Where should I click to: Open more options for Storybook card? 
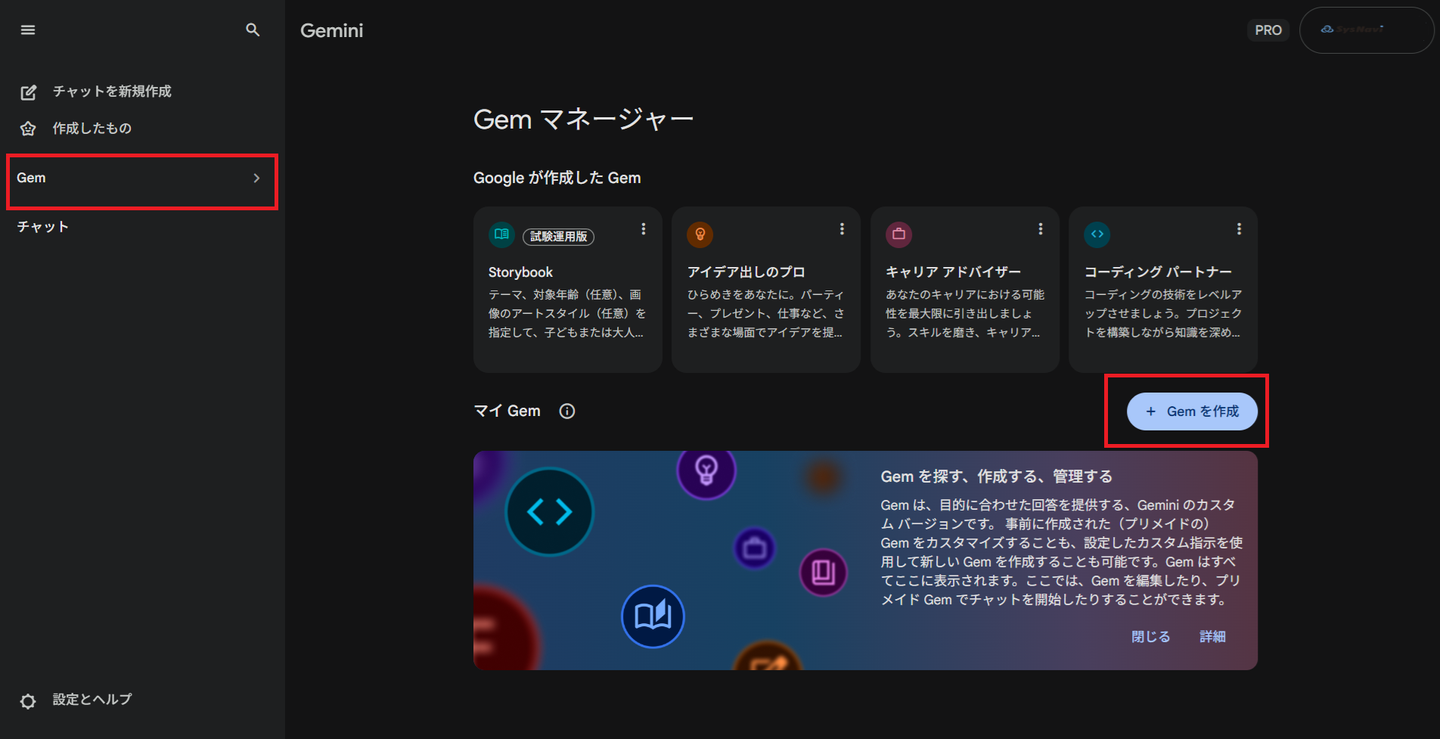643,229
